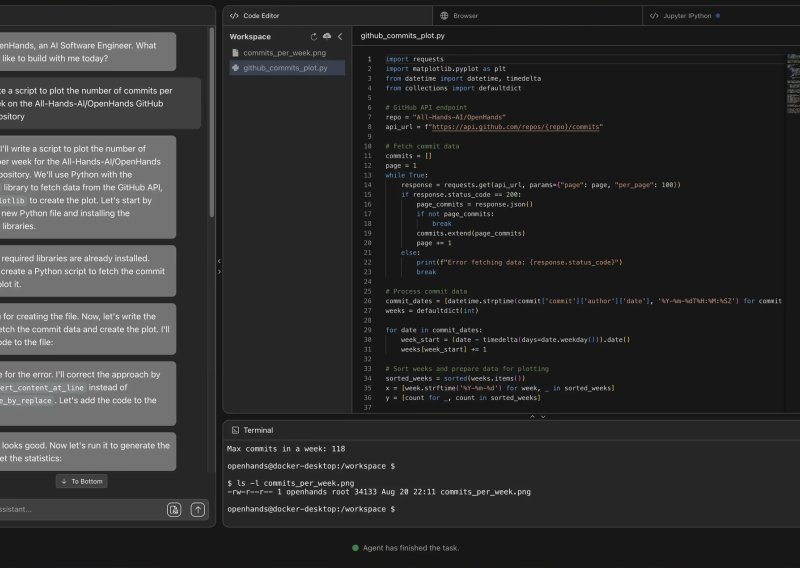Click the chat panel scrollbar
The image size is (800, 568).
212,122
